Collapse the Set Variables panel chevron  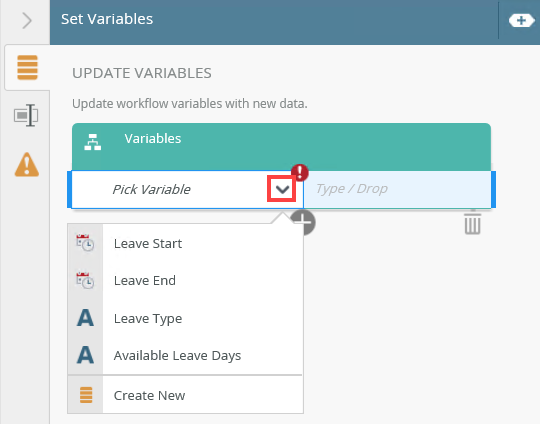coord(27,20)
